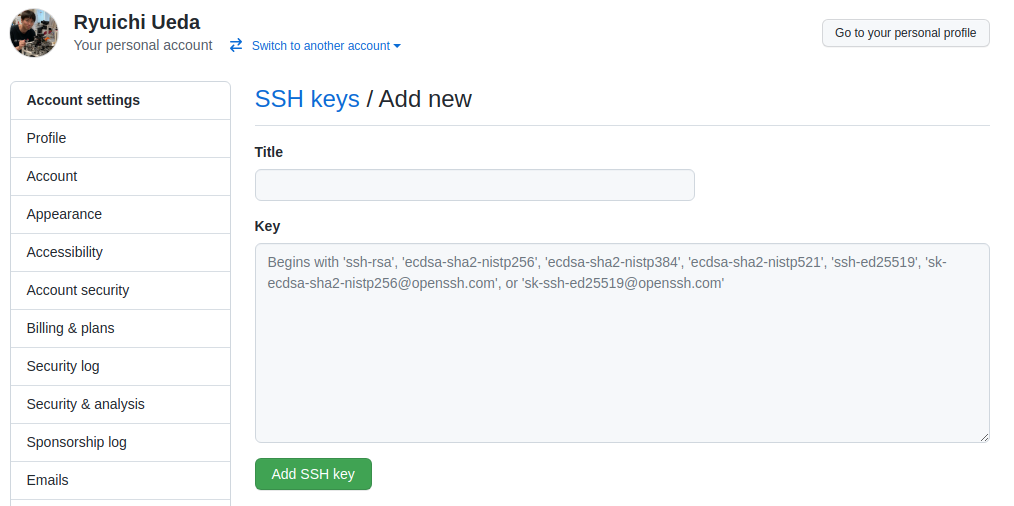Open the SSH keys breadcrumb link
This screenshot has width=1014, height=506.
point(307,99)
